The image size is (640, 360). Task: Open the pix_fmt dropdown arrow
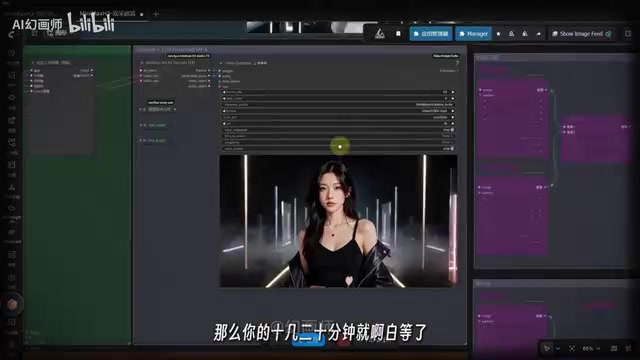(453, 117)
